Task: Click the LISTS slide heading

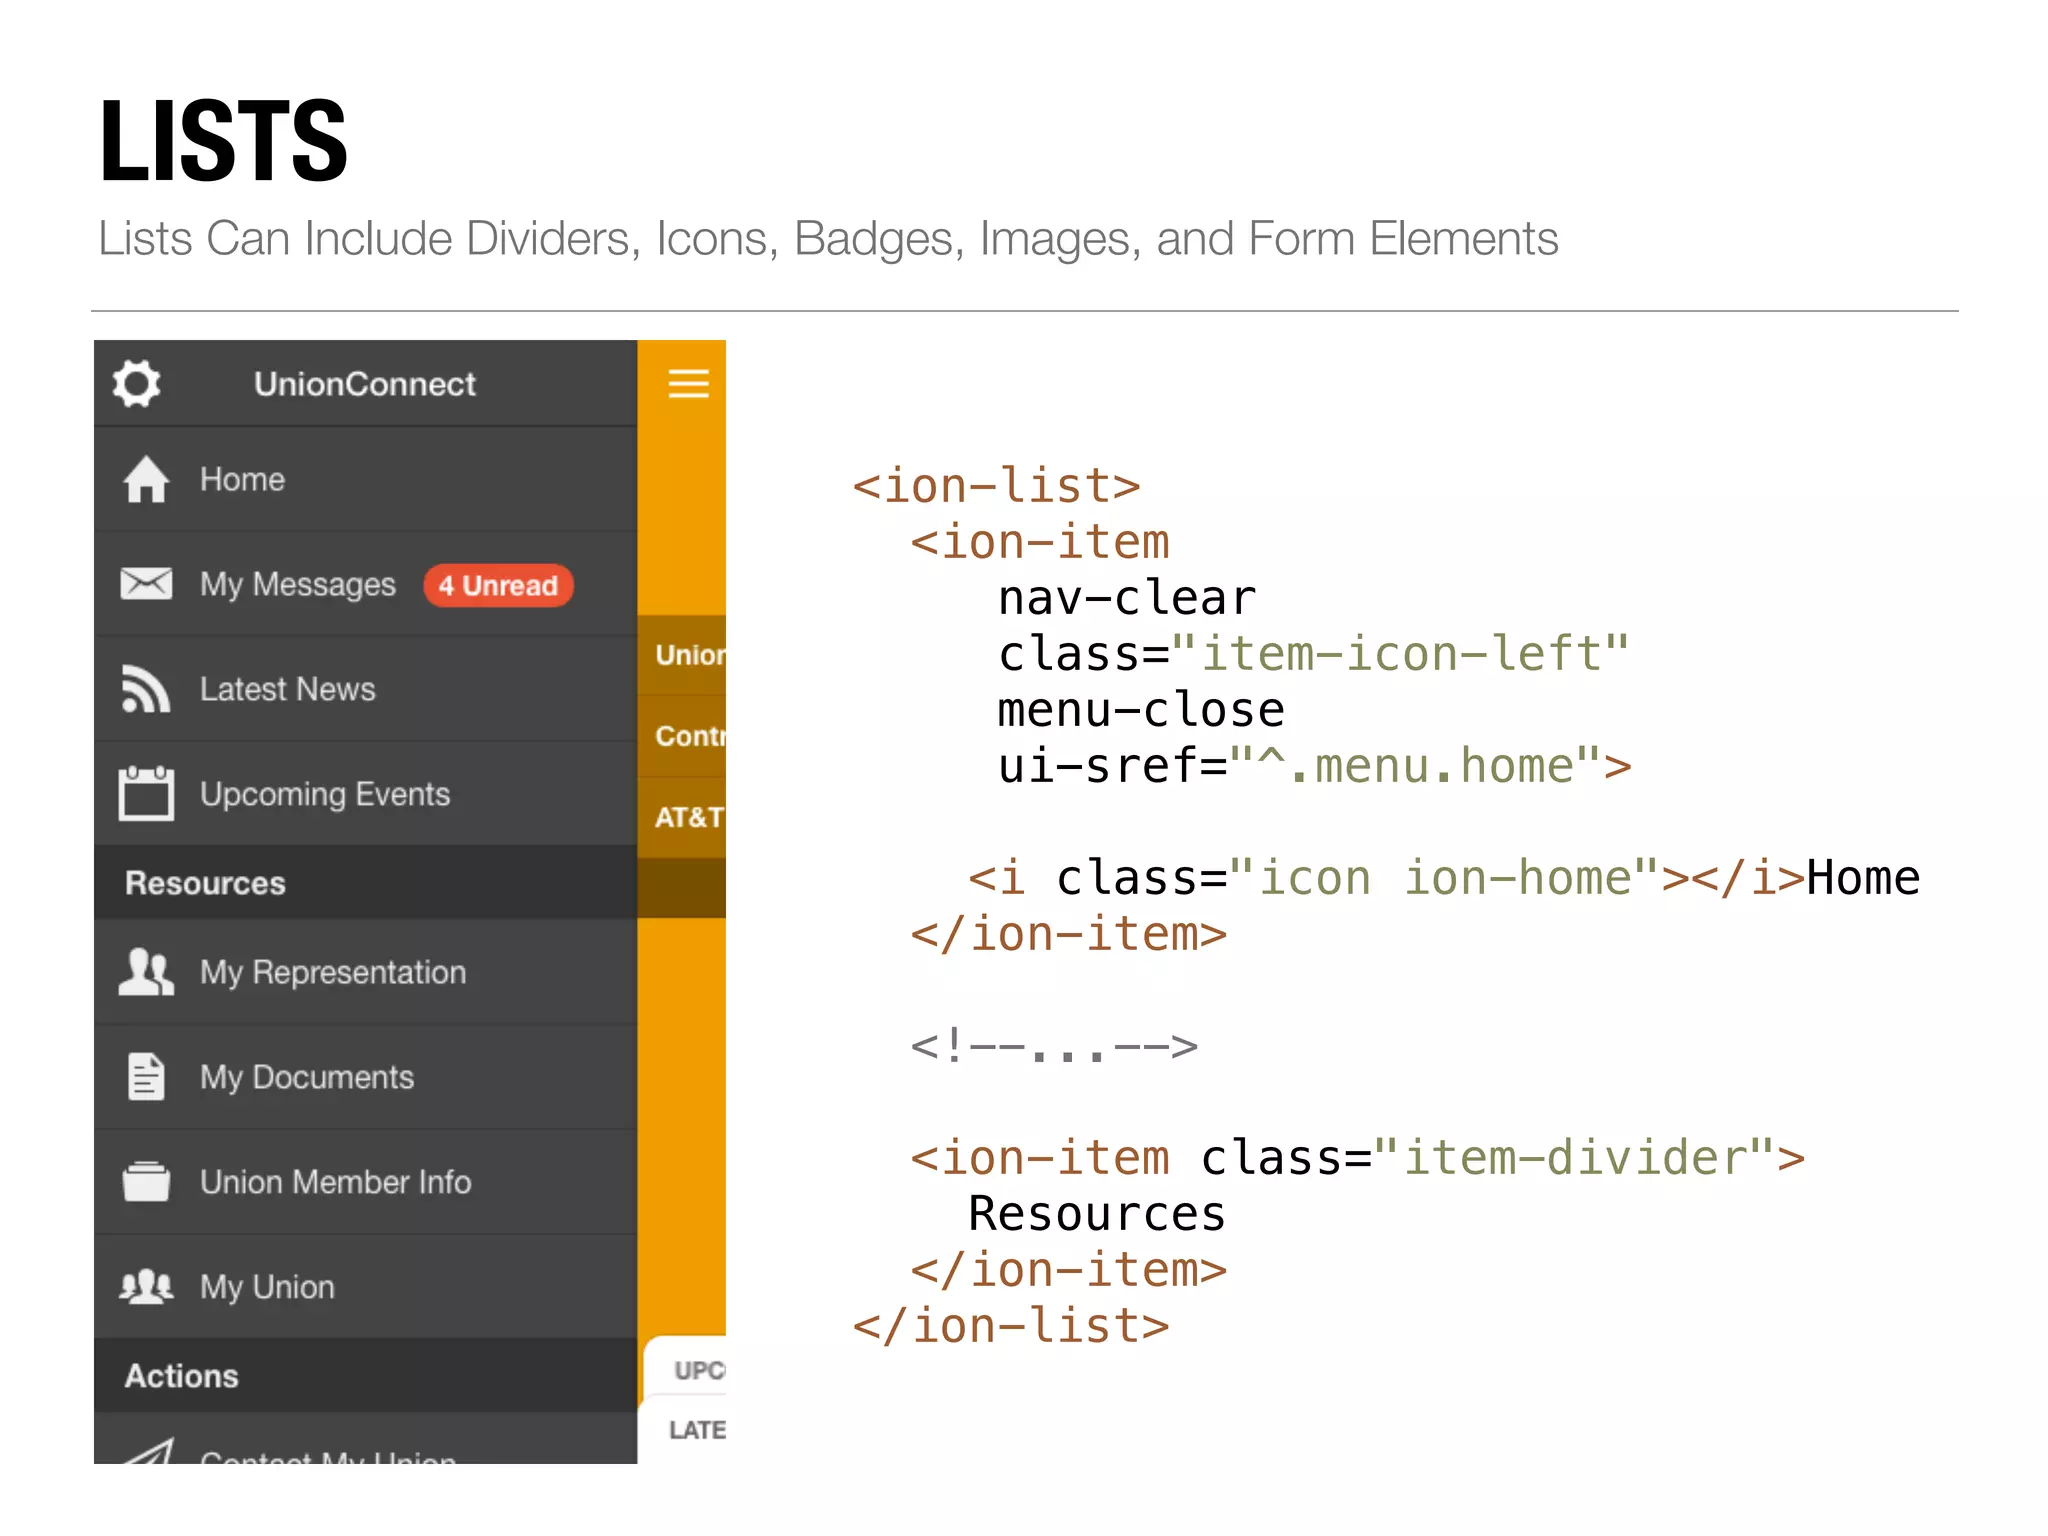Action: click(x=223, y=141)
